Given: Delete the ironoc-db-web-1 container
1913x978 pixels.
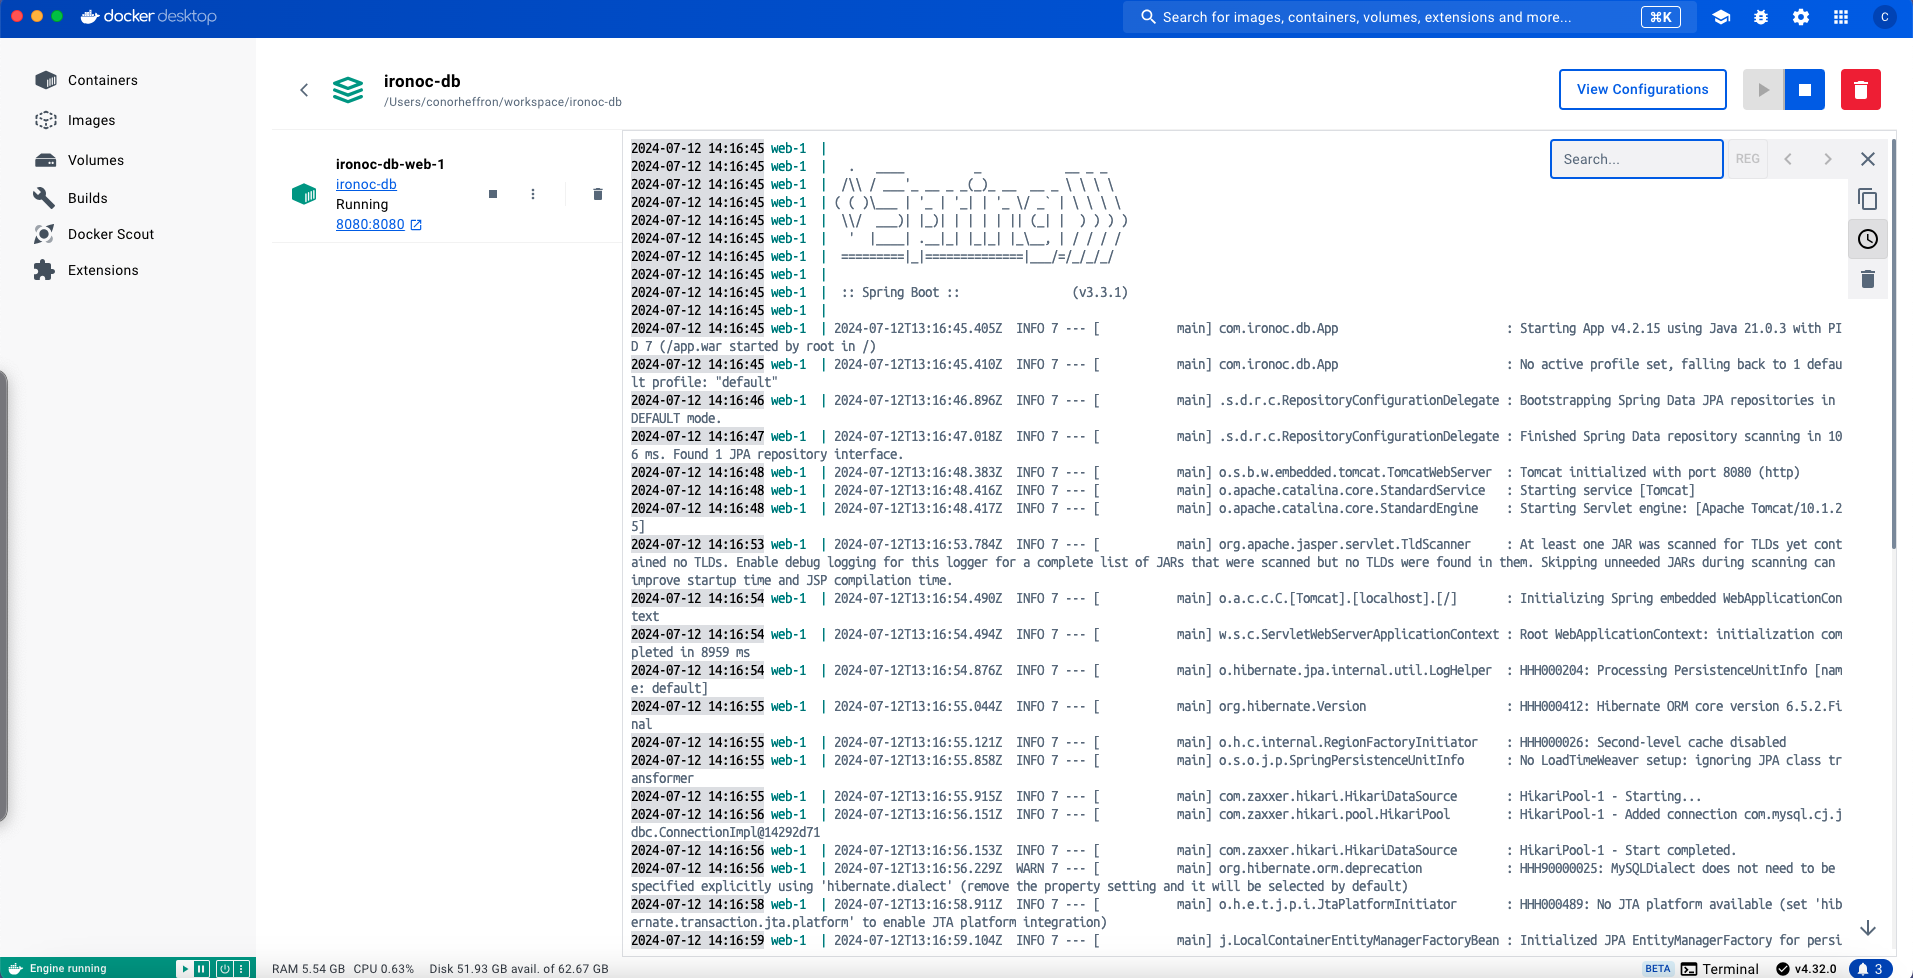Looking at the screenshot, I should [x=598, y=194].
